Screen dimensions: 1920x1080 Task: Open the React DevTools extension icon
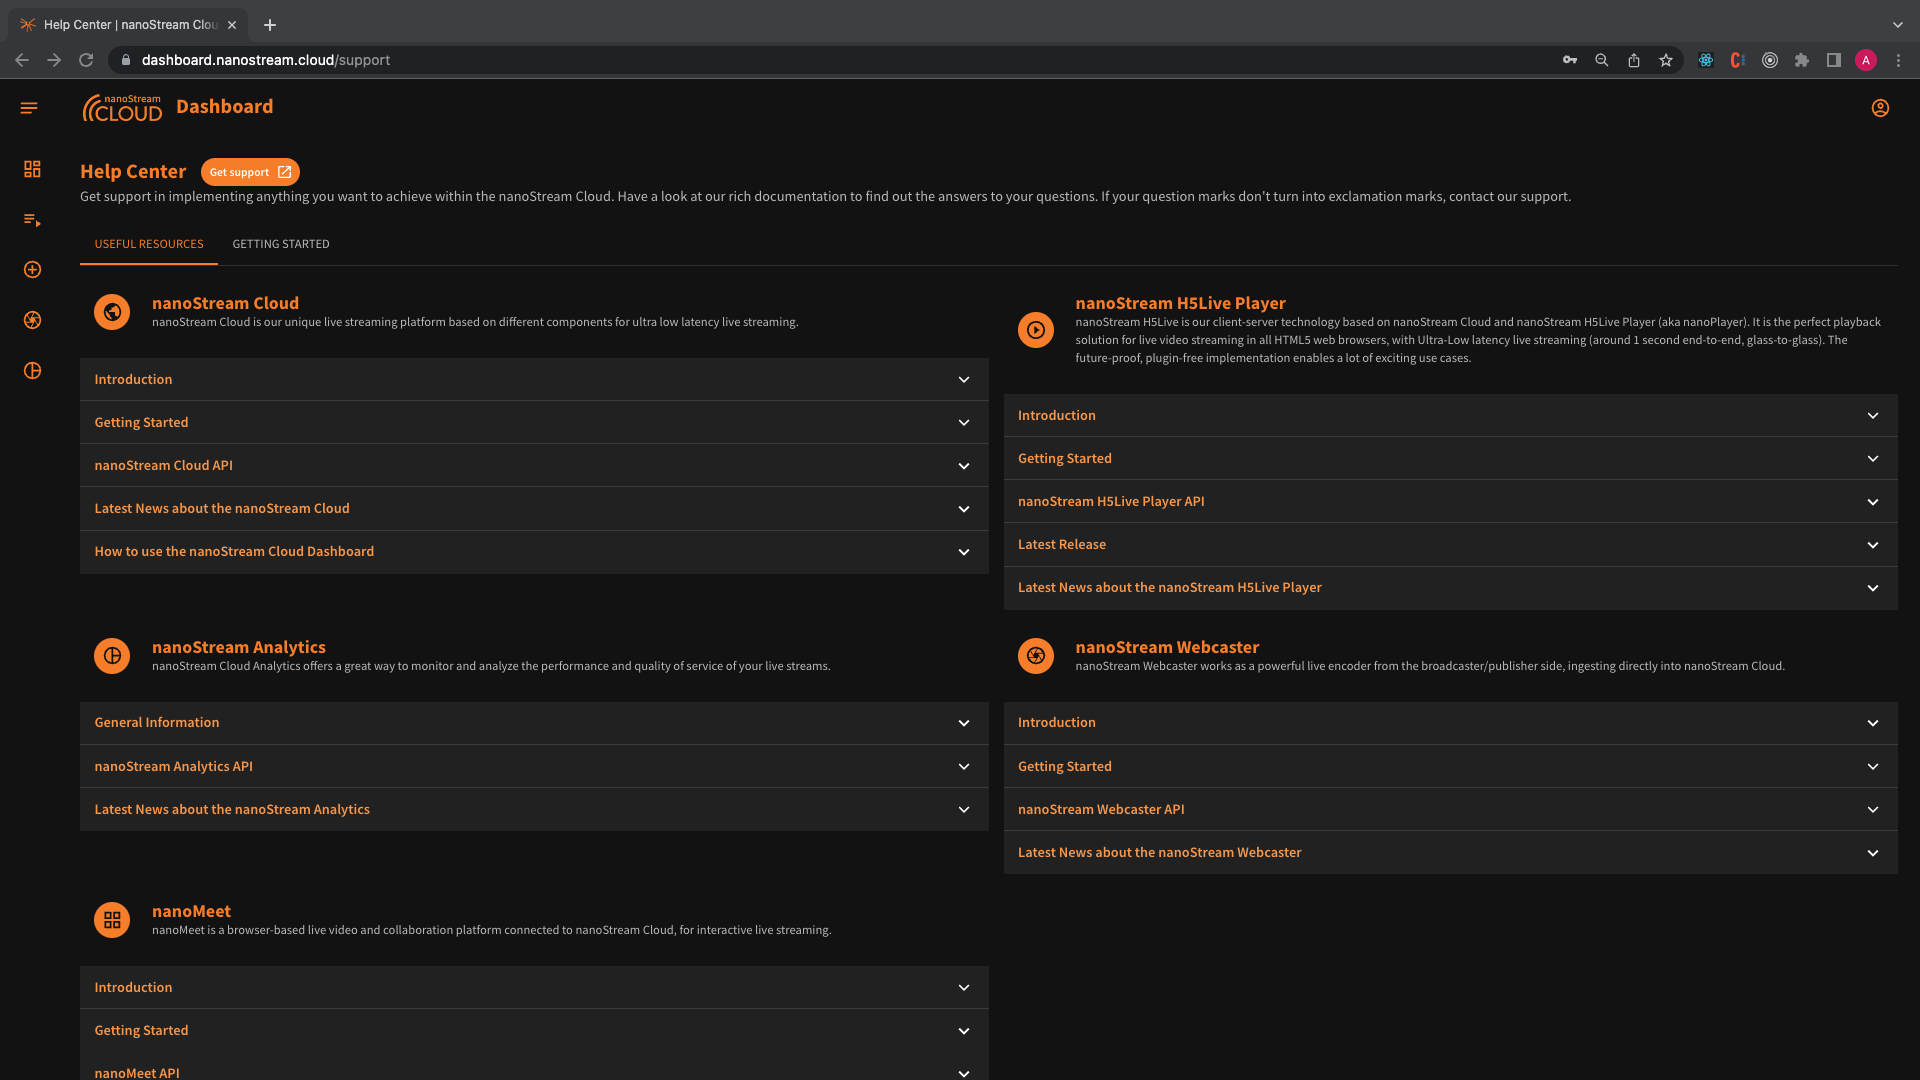[1706, 60]
